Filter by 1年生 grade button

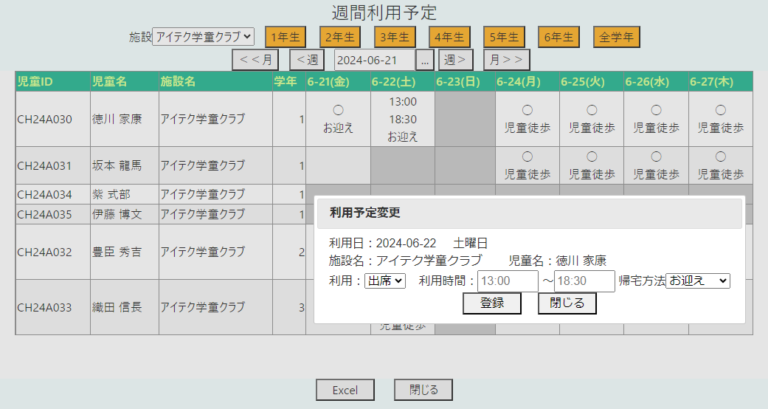[287, 38]
